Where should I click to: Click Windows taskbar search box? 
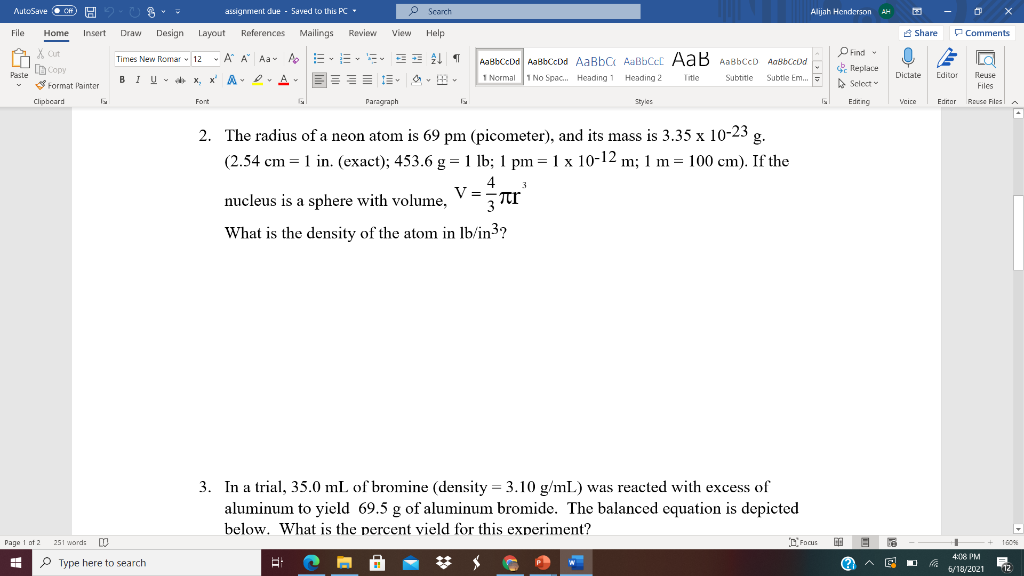146,562
